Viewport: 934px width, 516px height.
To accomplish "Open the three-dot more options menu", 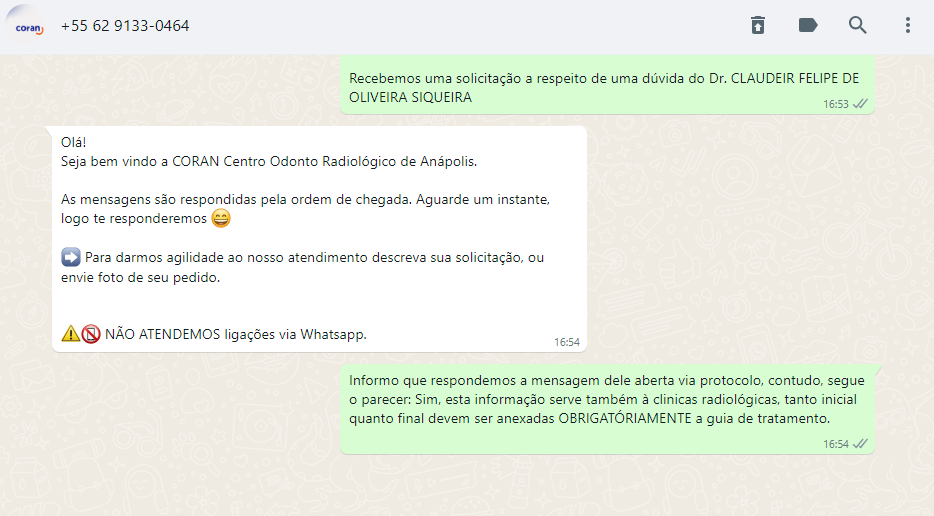I will 908,25.
